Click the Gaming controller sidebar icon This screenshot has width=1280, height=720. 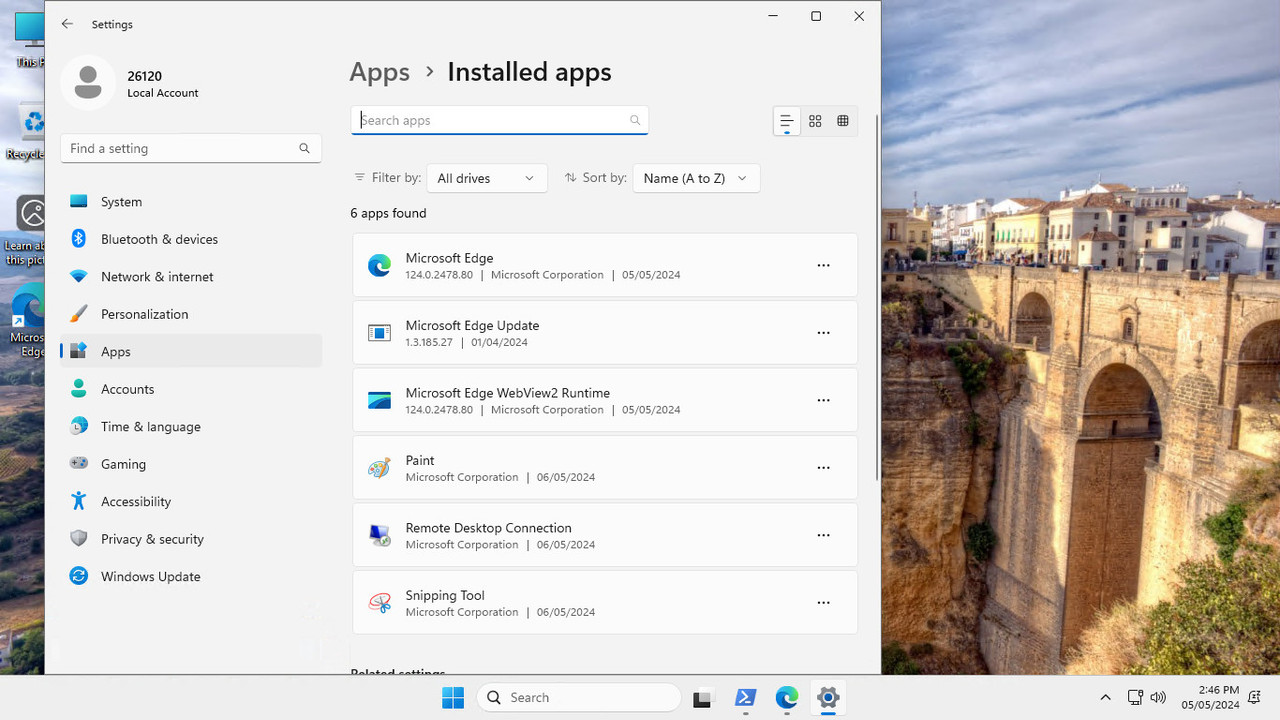(79, 464)
